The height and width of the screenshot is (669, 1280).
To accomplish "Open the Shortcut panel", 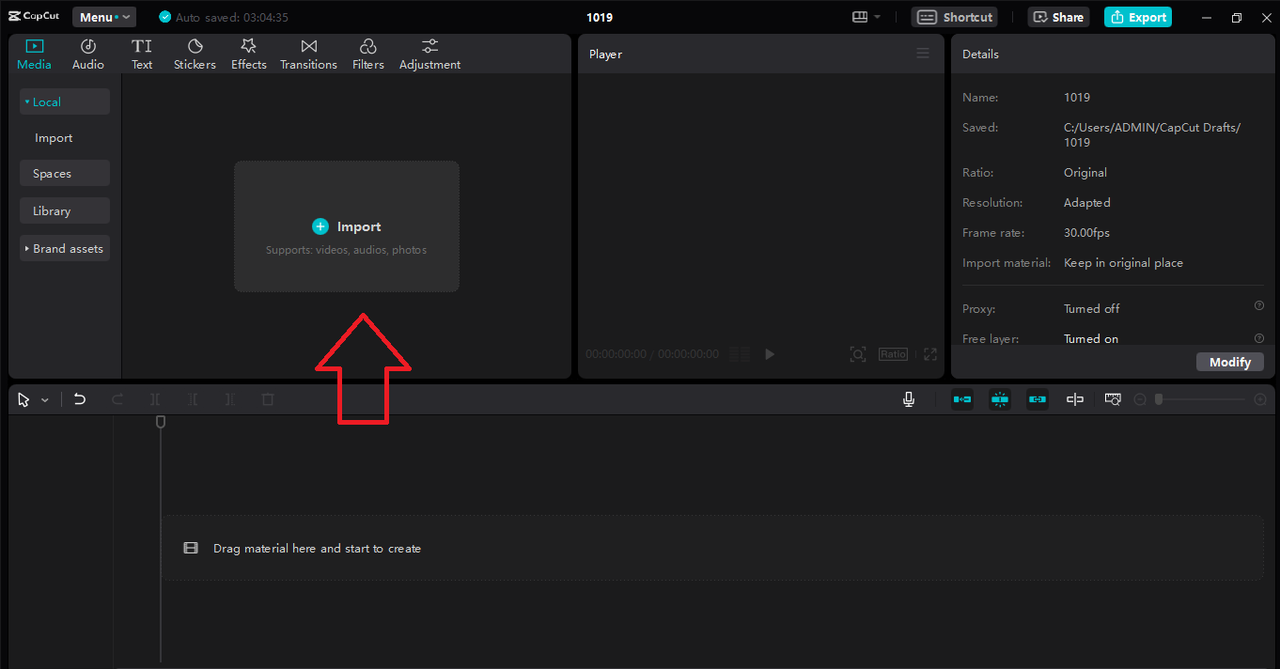I will 955,17.
